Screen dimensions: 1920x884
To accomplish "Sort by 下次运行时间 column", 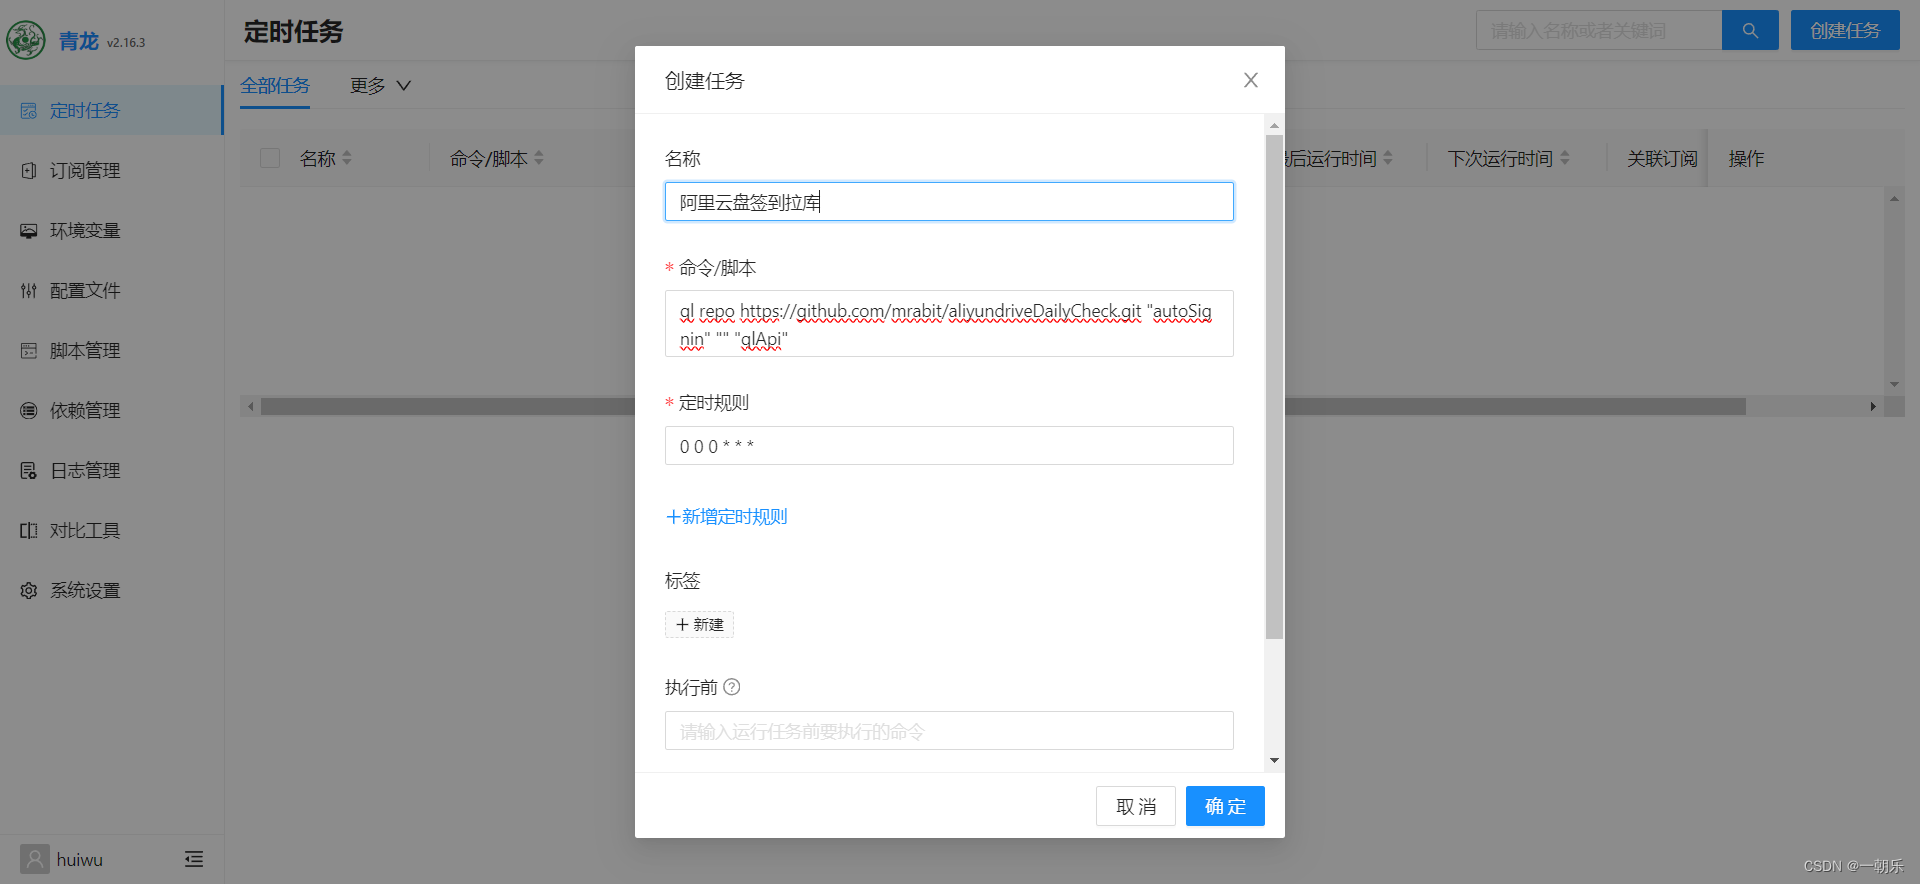I will (1565, 158).
